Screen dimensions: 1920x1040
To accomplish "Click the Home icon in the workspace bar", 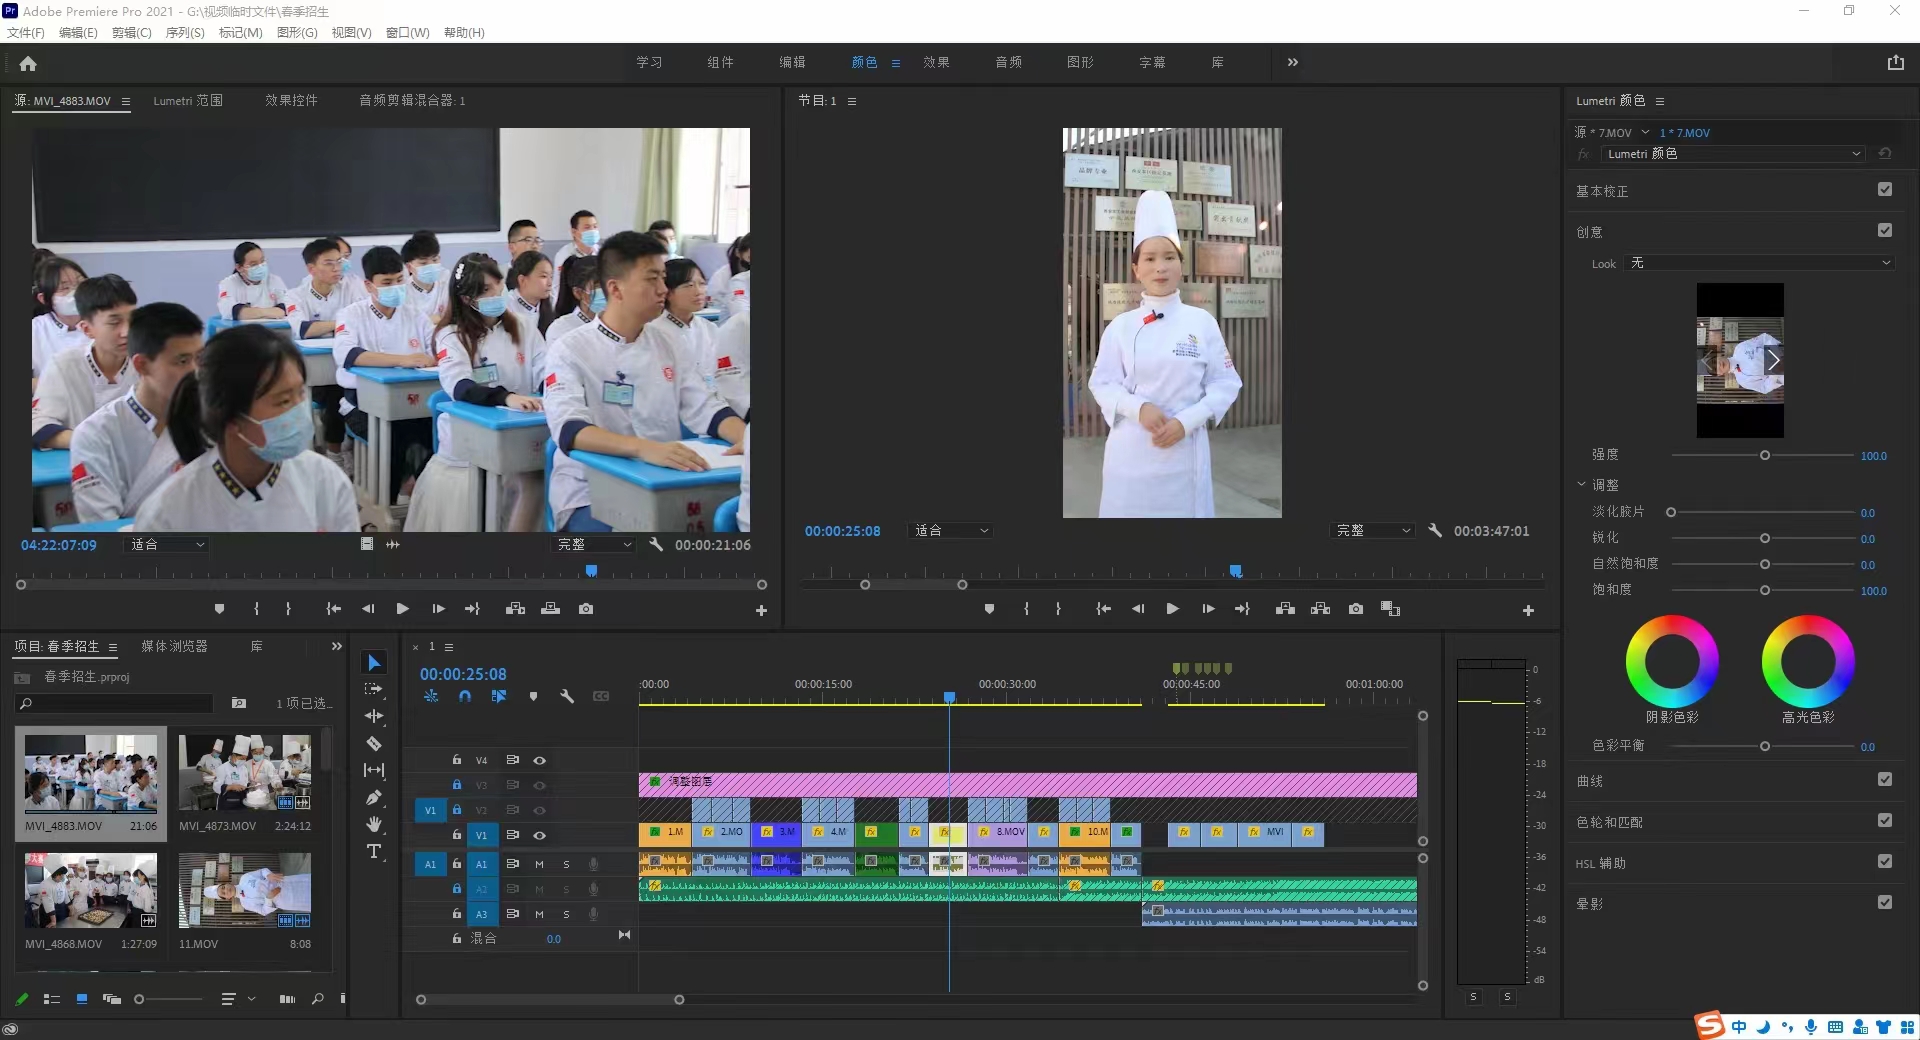I will pyautogui.click(x=28, y=63).
